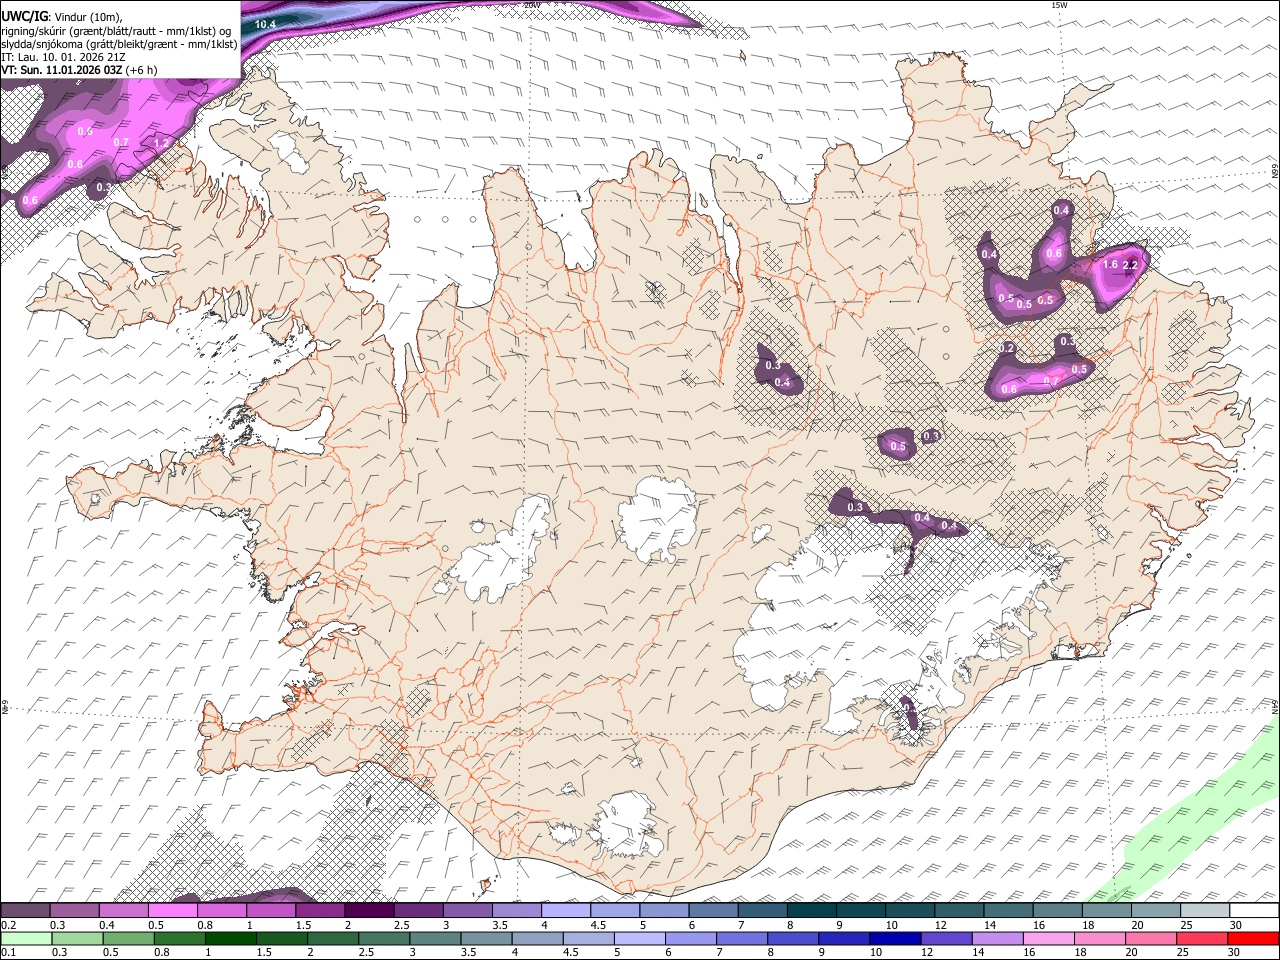Pick lower legend row swatch labeled 7
This screenshot has width=1280, height=960.
[742, 938]
